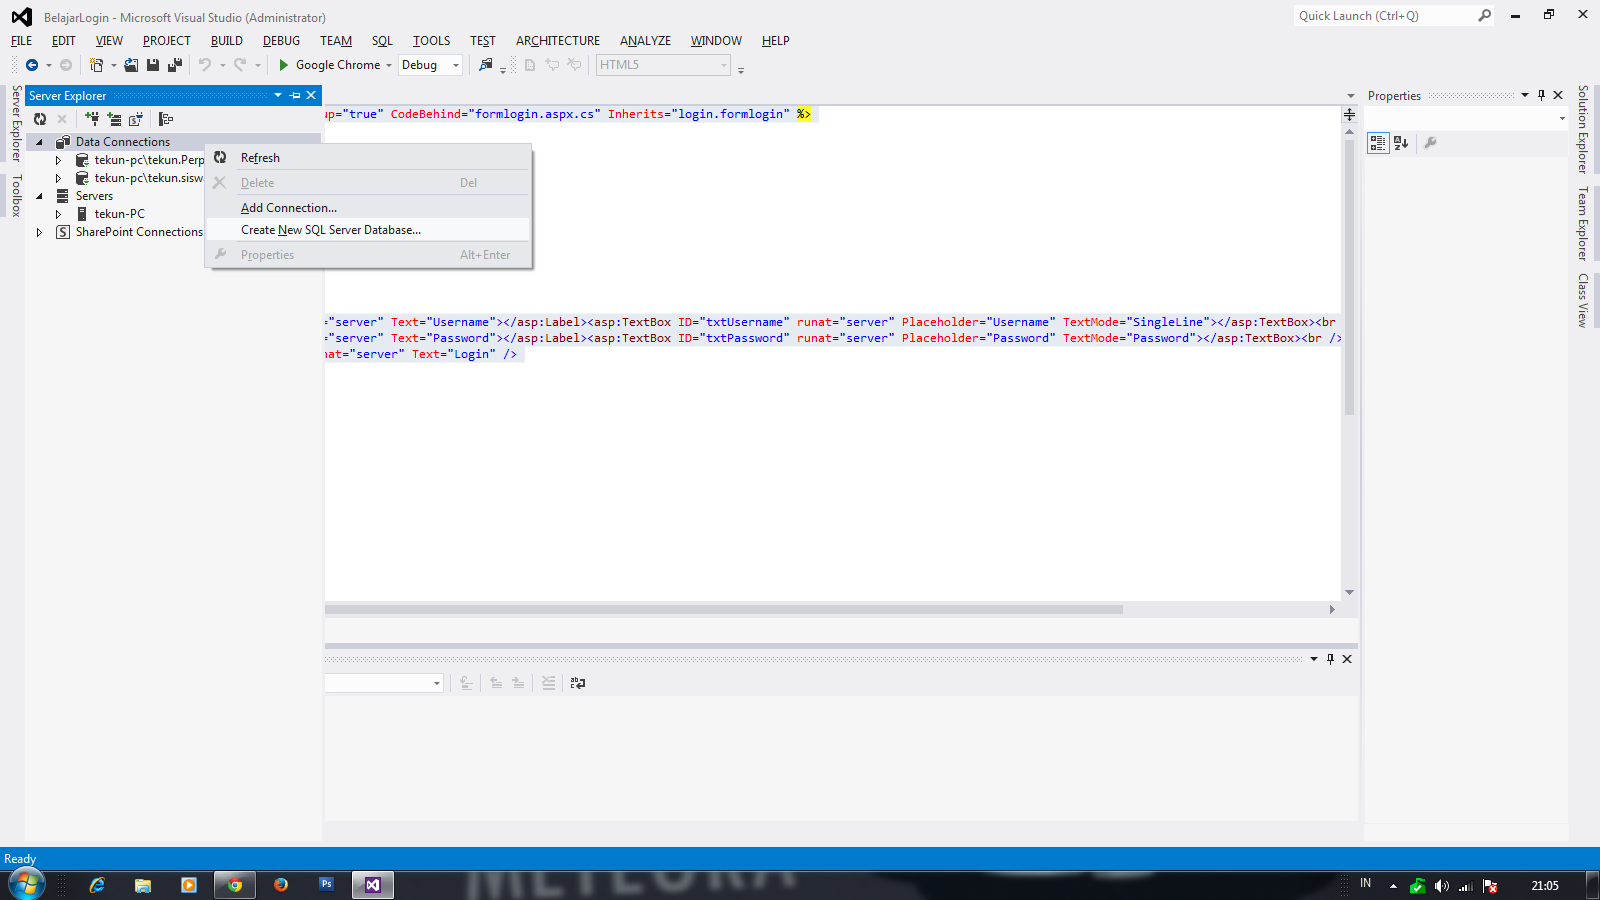Viewport: 1600px width, 900px height.
Task: Expand the SharePoint Connections node
Action: point(38,231)
